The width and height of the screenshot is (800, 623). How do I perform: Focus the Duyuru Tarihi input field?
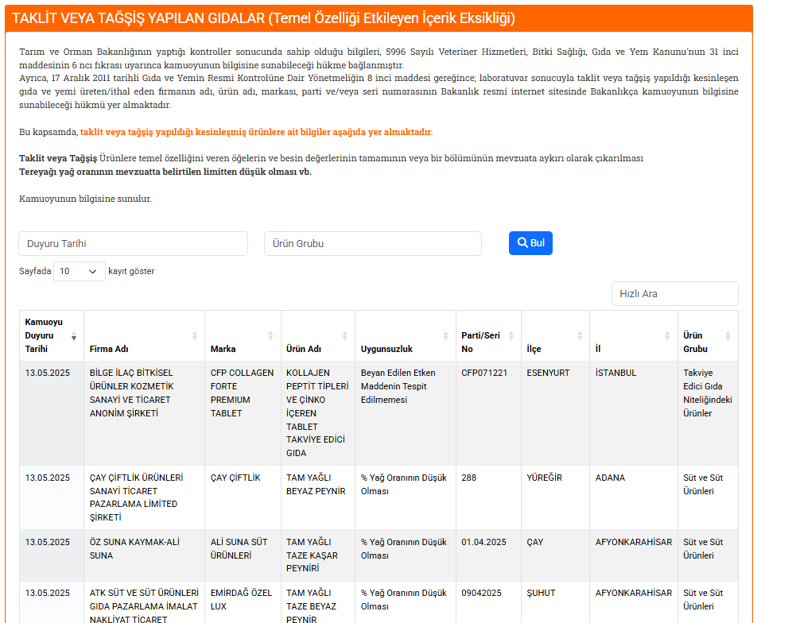tap(133, 243)
